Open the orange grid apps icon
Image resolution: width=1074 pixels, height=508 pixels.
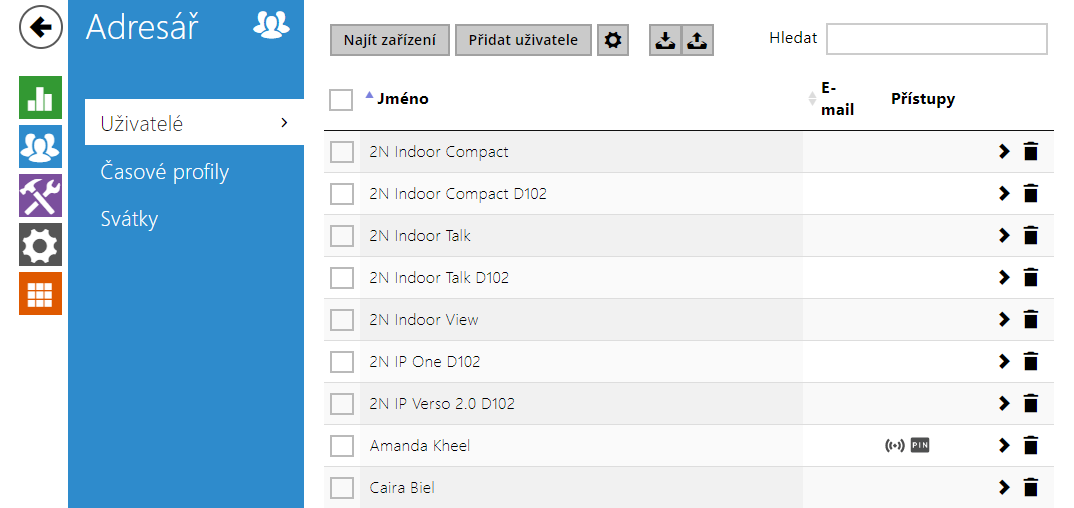click(40, 293)
